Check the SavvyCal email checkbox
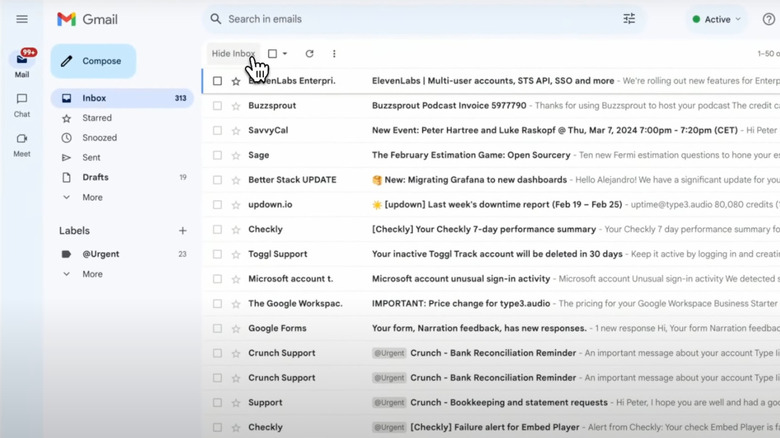 click(217, 130)
